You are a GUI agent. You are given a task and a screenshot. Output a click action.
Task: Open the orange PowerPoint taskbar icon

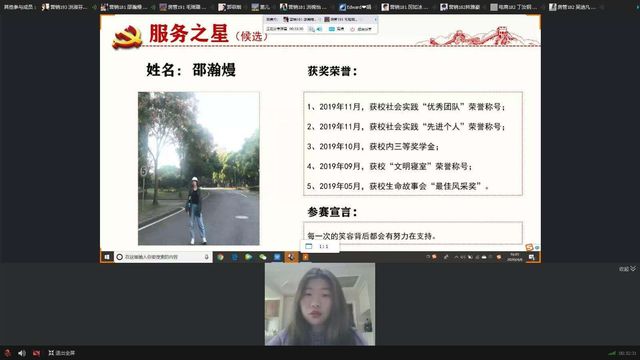tap(305, 257)
